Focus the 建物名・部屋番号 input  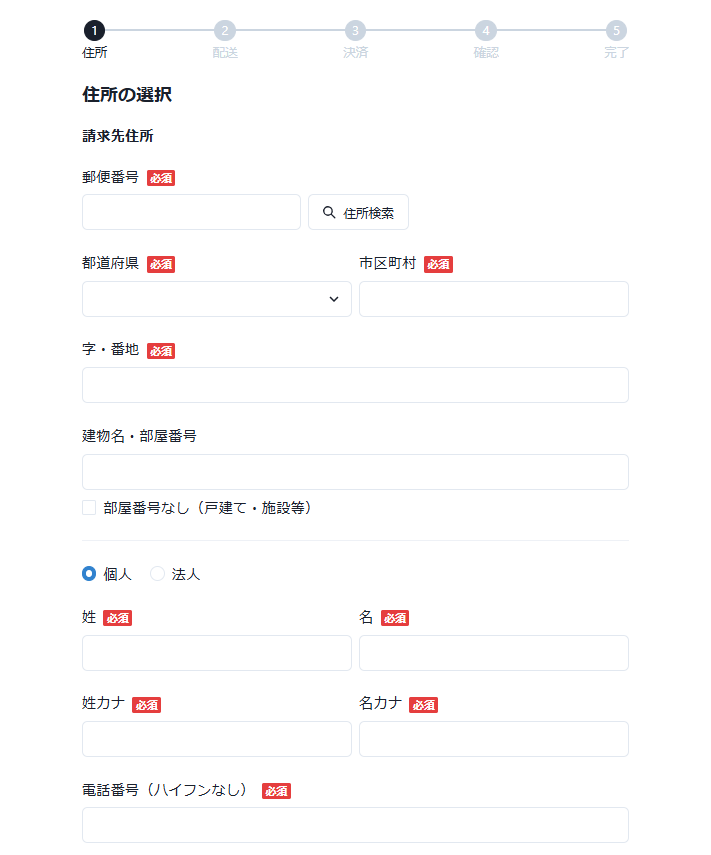(355, 472)
